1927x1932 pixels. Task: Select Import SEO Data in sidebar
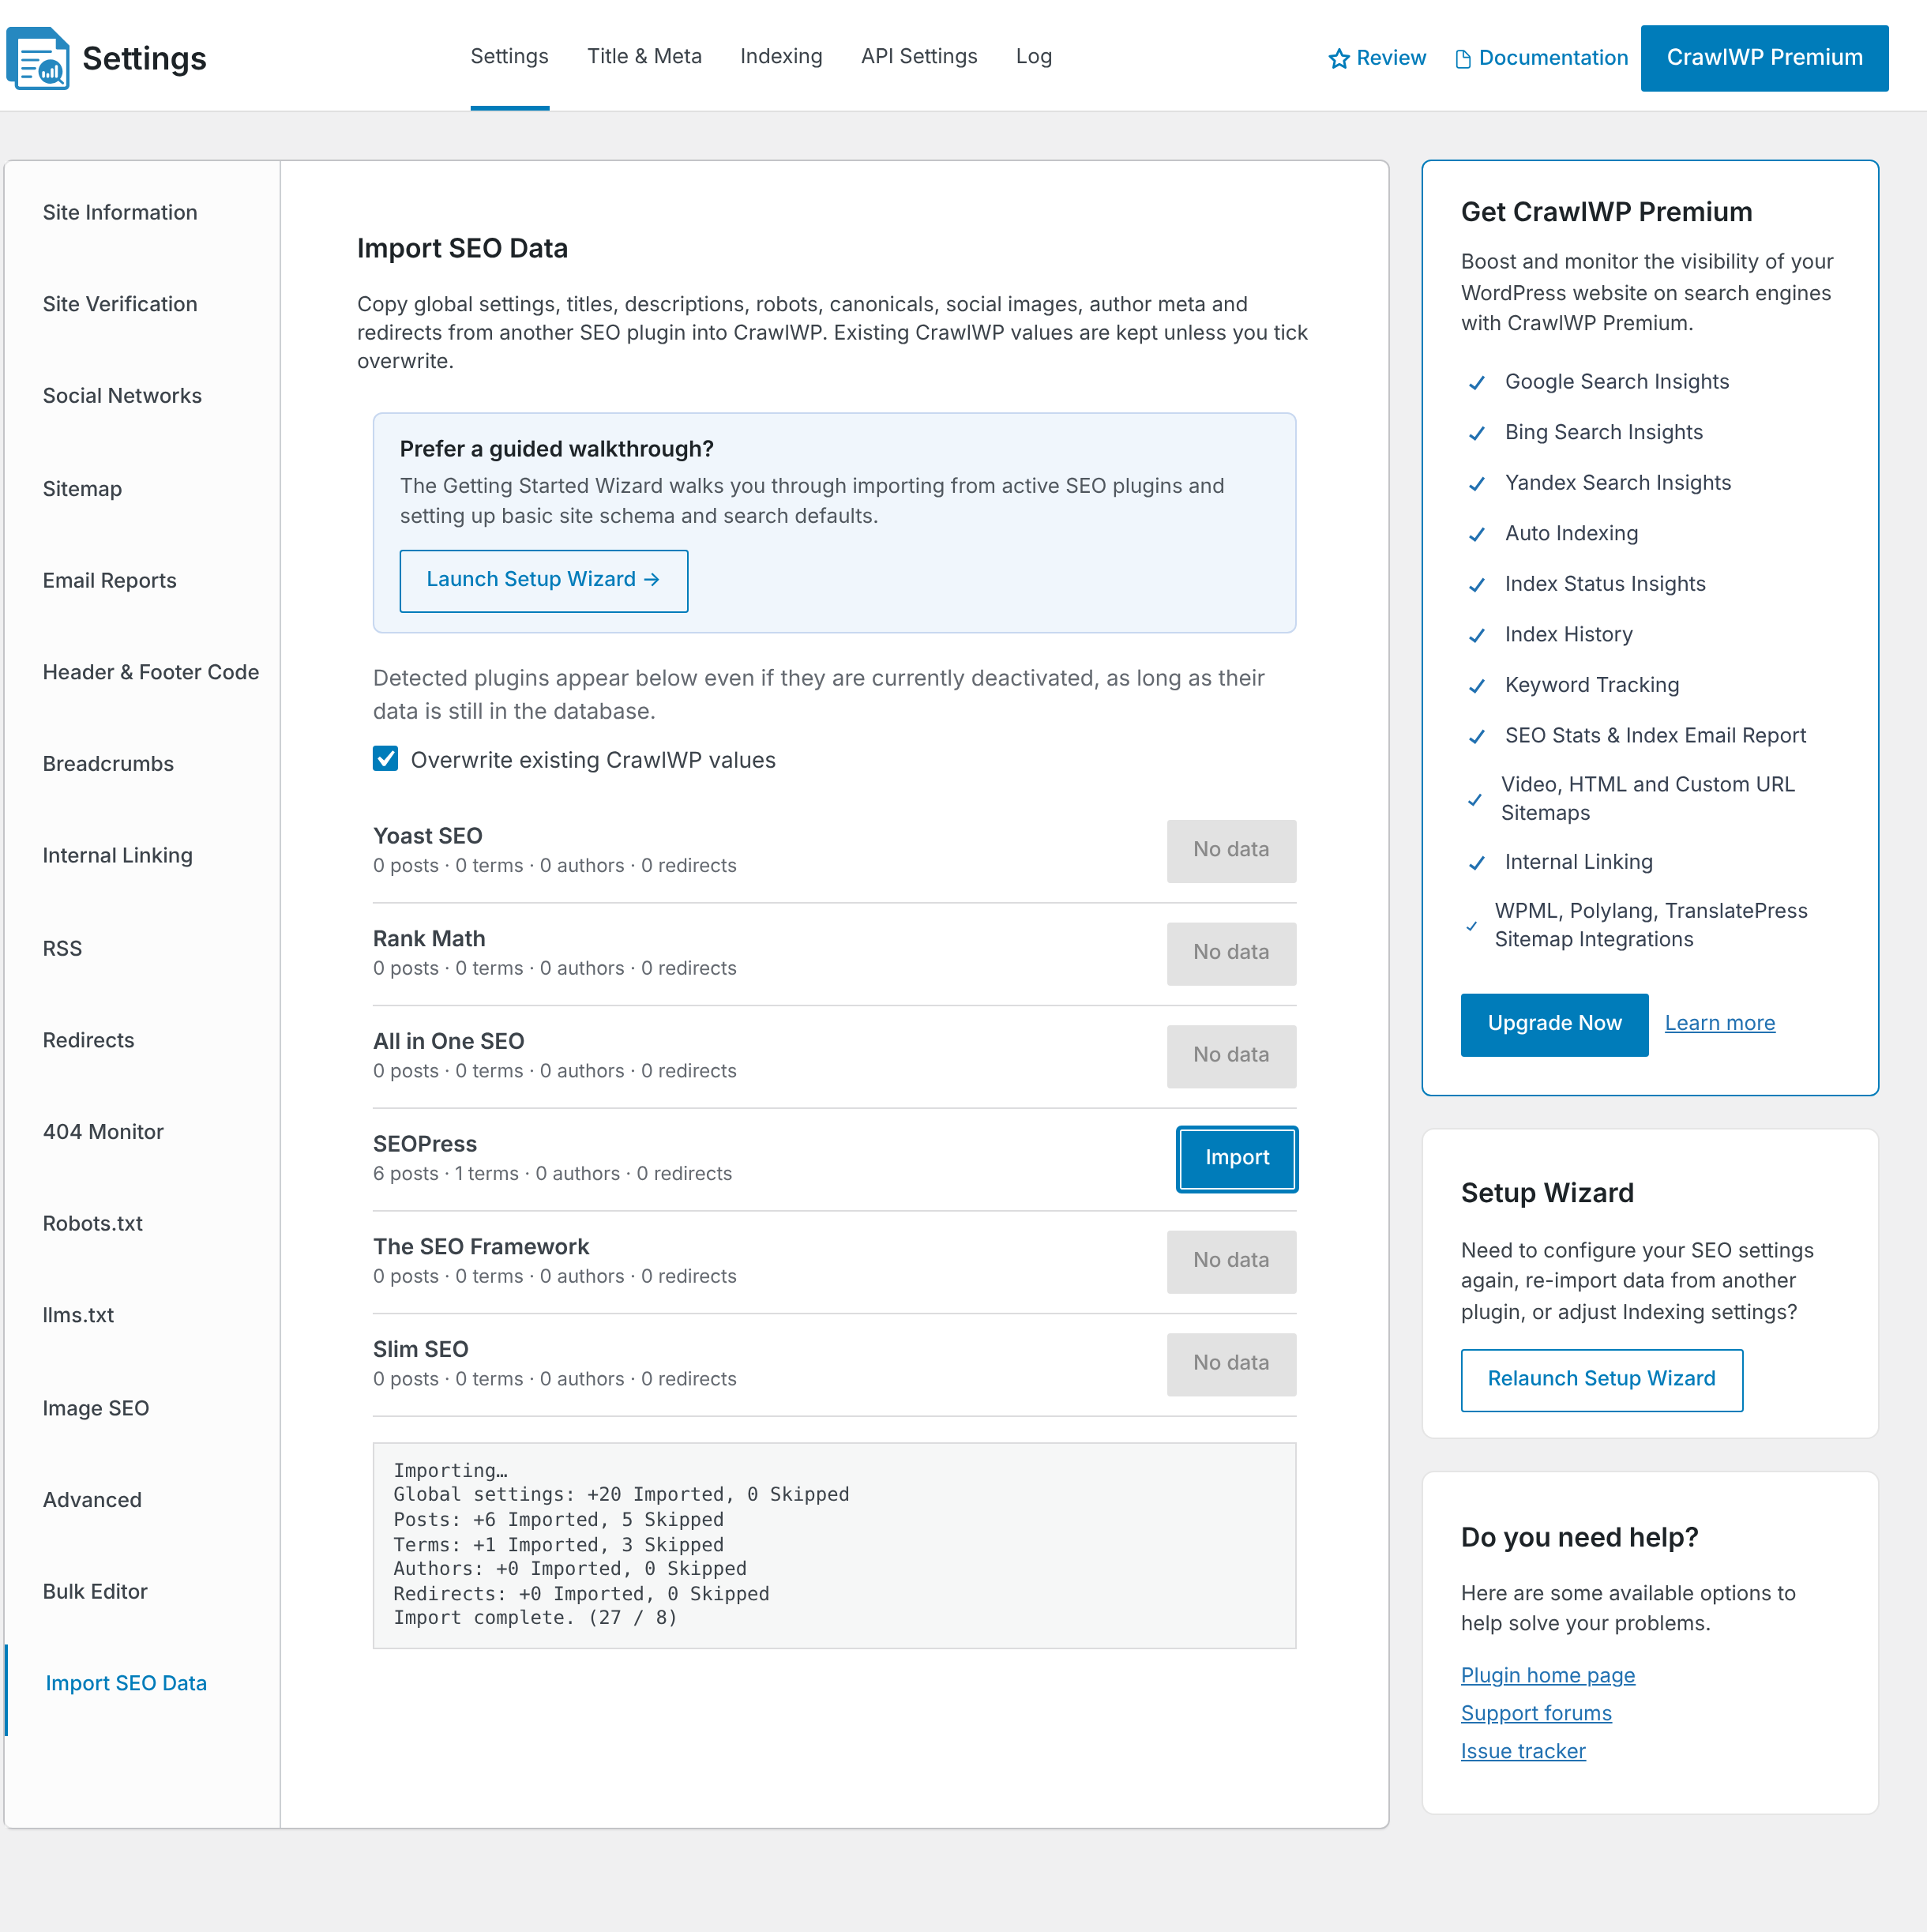[x=126, y=1683]
